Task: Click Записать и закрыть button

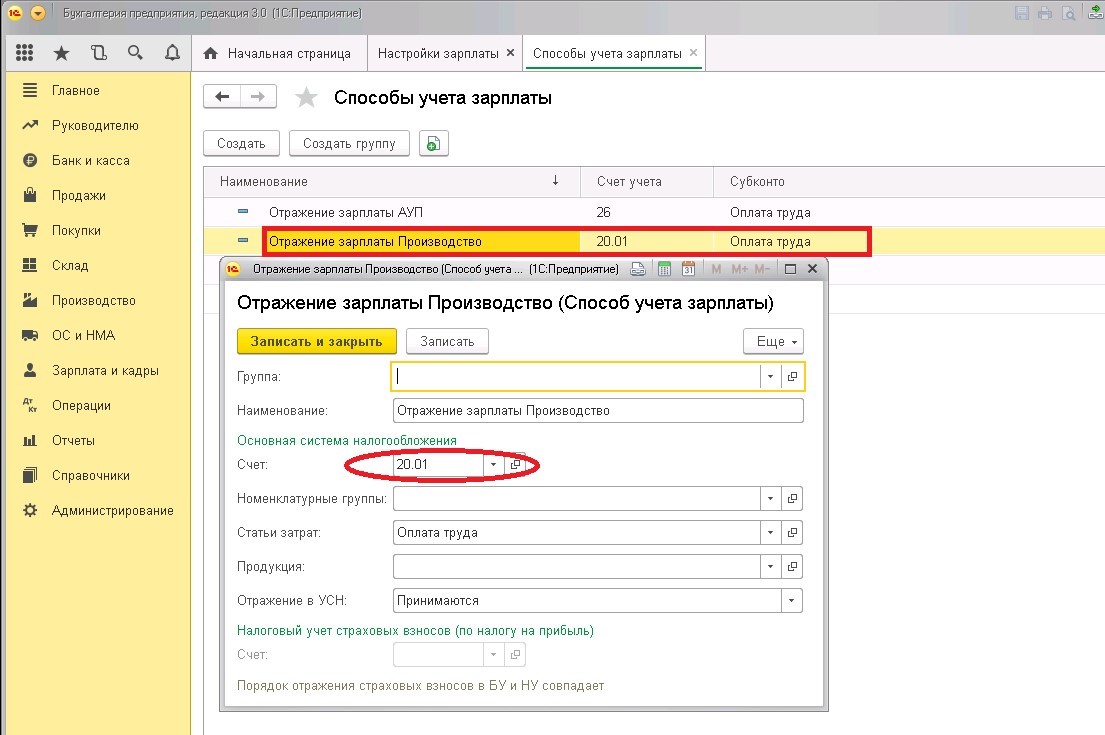Action: pyautogui.click(x=316, y=341)
